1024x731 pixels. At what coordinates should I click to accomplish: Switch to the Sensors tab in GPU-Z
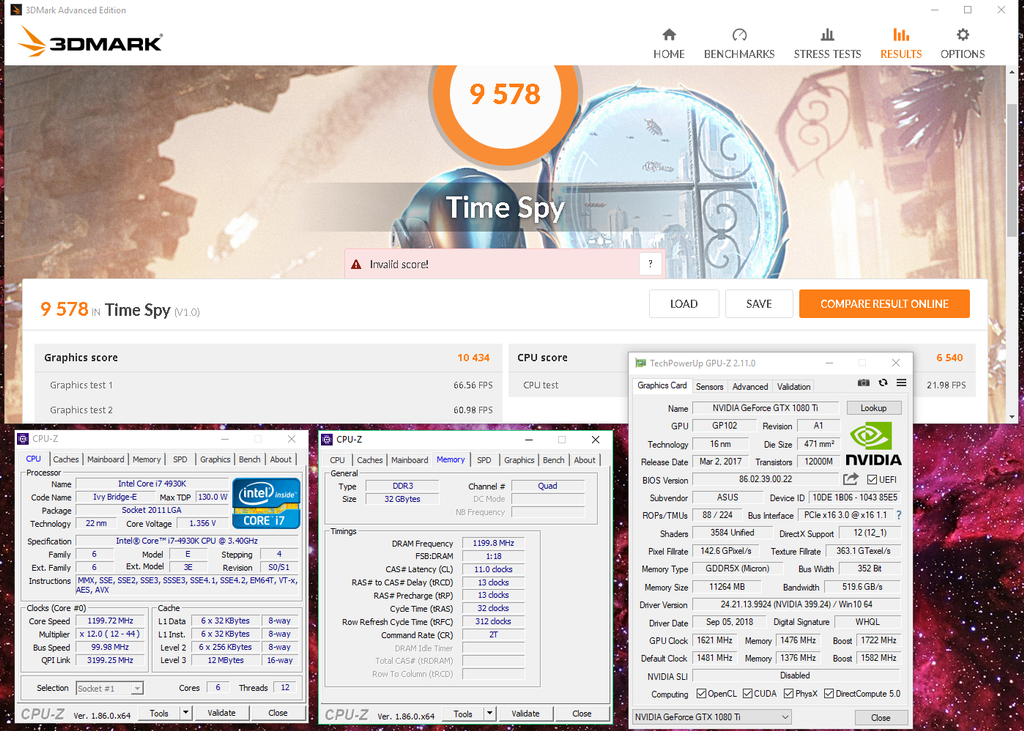(709, 387)
